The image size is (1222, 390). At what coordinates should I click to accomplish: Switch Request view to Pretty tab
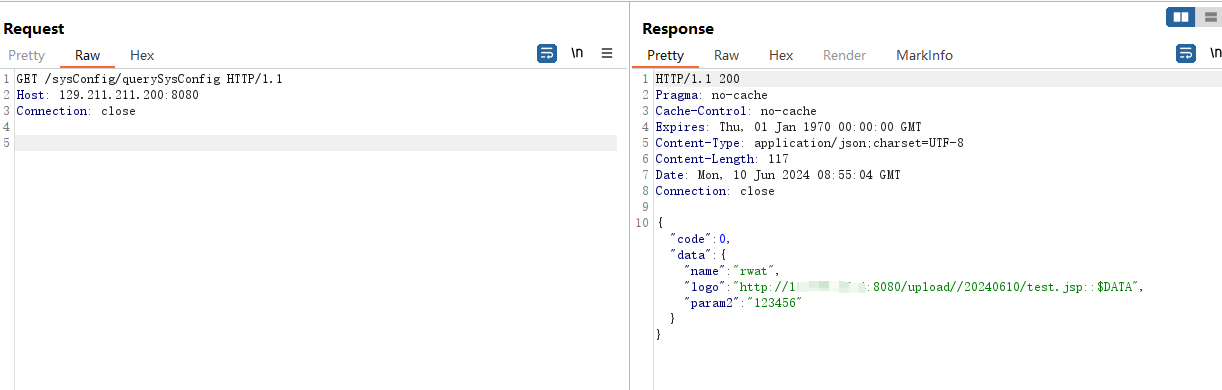click(27, 56)
